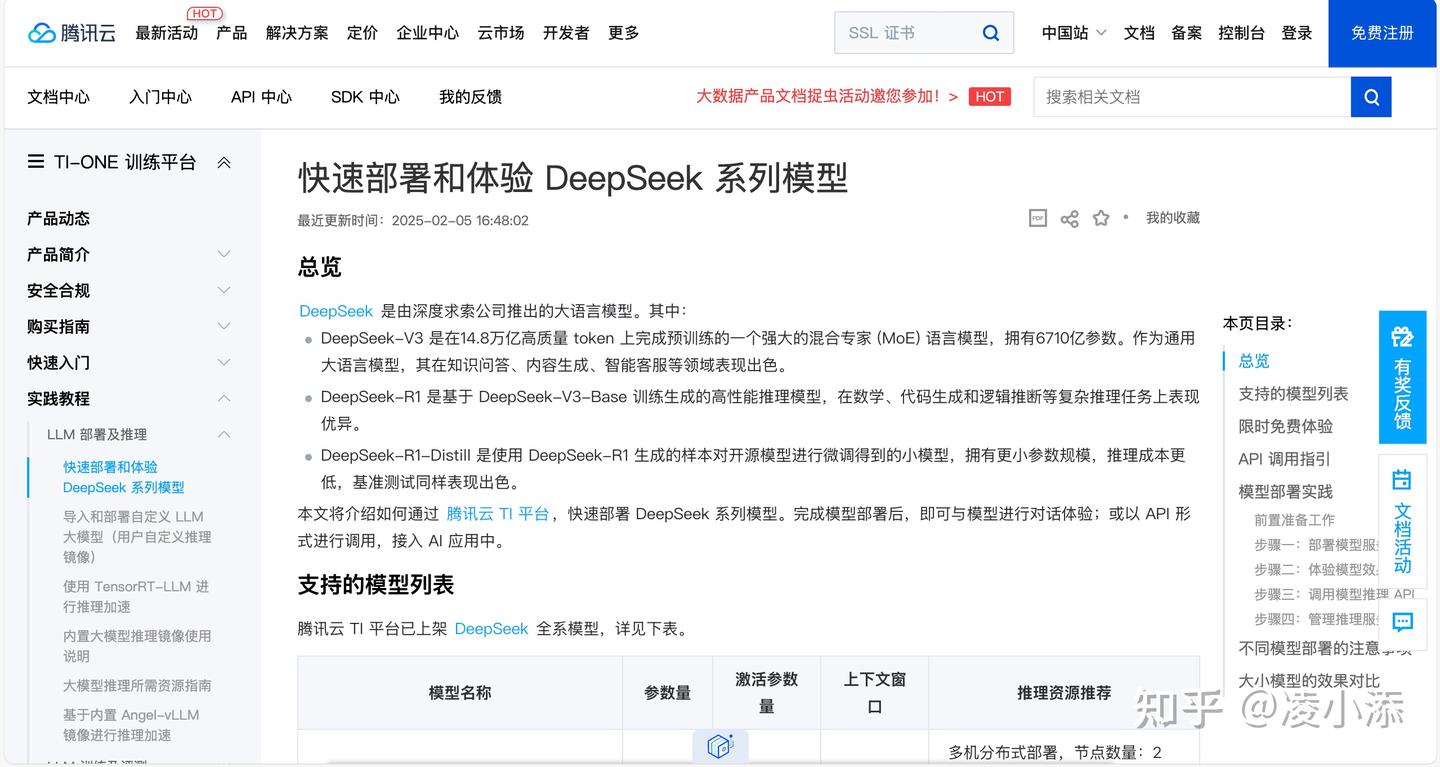Click the Tencent Cloud logo
1440x767 pixels.
coord(72,33)
